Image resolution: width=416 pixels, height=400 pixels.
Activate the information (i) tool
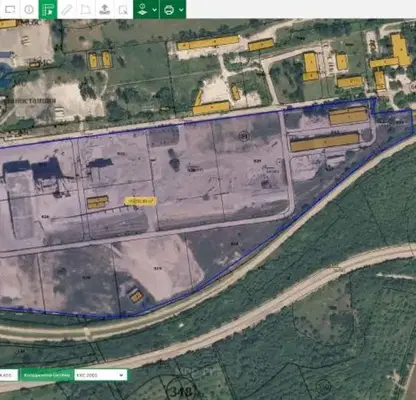(29, 9)
